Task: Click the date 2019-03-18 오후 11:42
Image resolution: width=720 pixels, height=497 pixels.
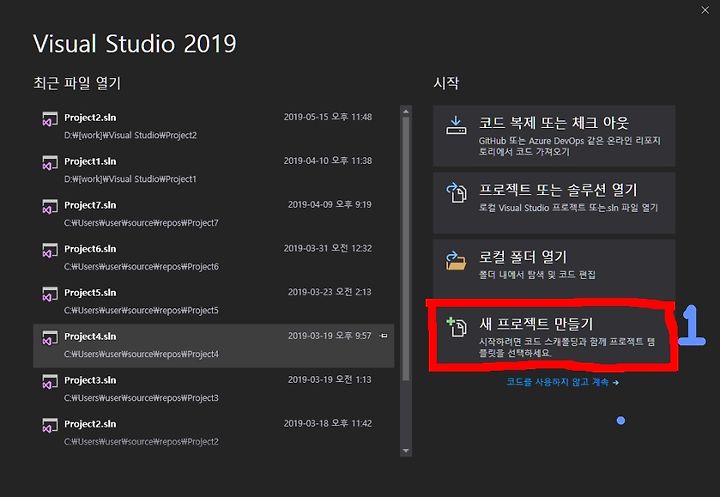Action: 328,424
